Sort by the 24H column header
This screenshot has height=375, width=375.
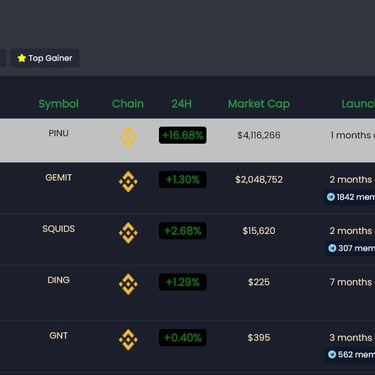pos(182,104)
